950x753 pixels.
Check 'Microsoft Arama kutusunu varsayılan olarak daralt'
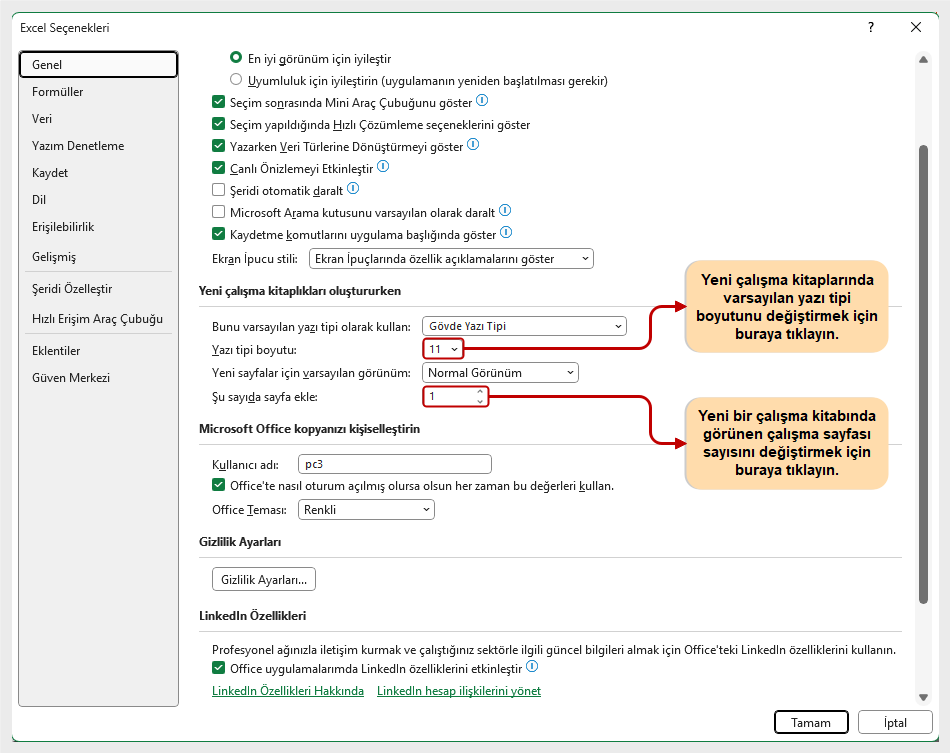pyautogui.click(x=219, y=211)
